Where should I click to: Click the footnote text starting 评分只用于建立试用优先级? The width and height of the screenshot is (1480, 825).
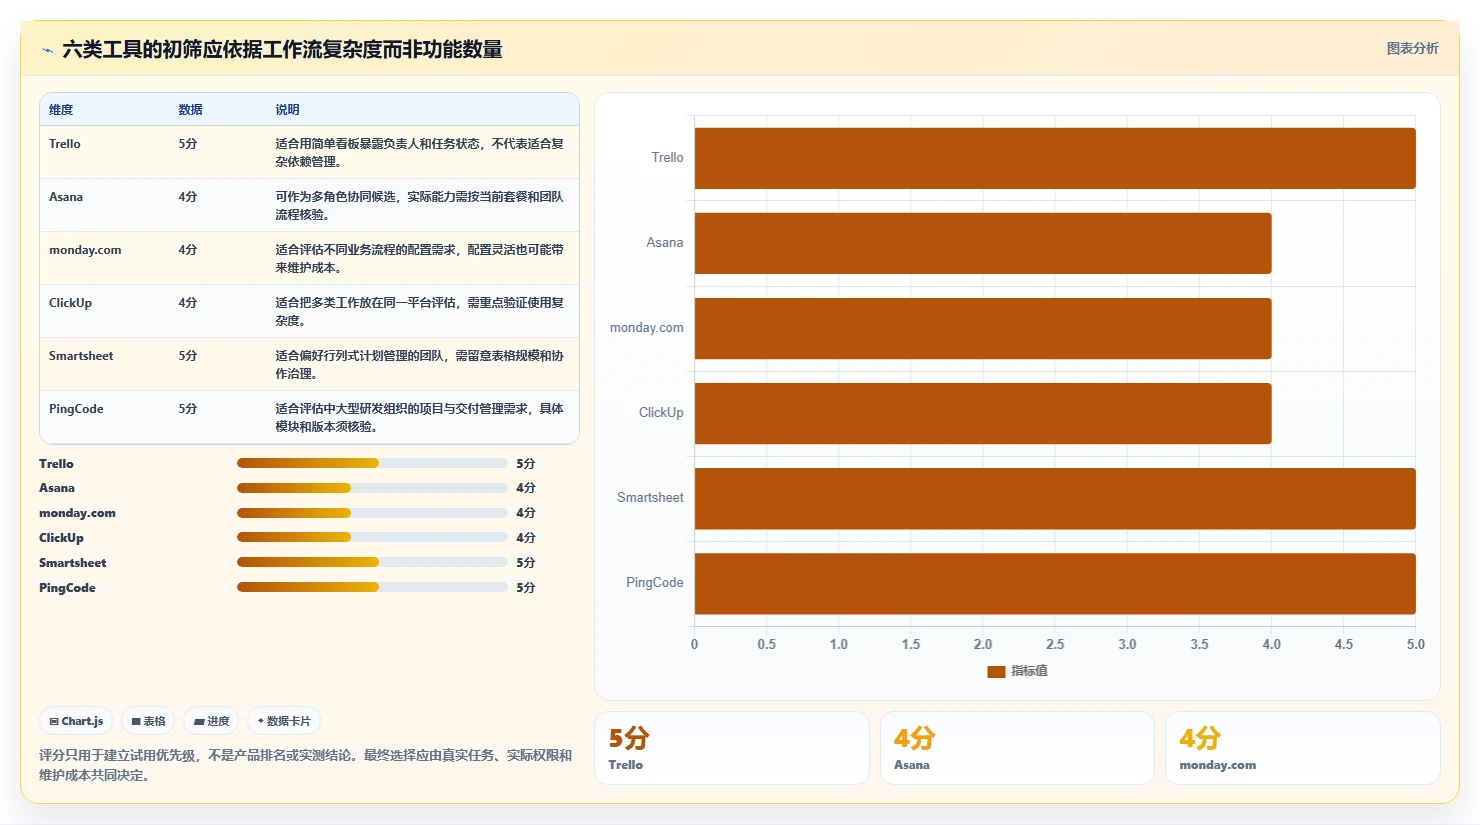(306, 765)
